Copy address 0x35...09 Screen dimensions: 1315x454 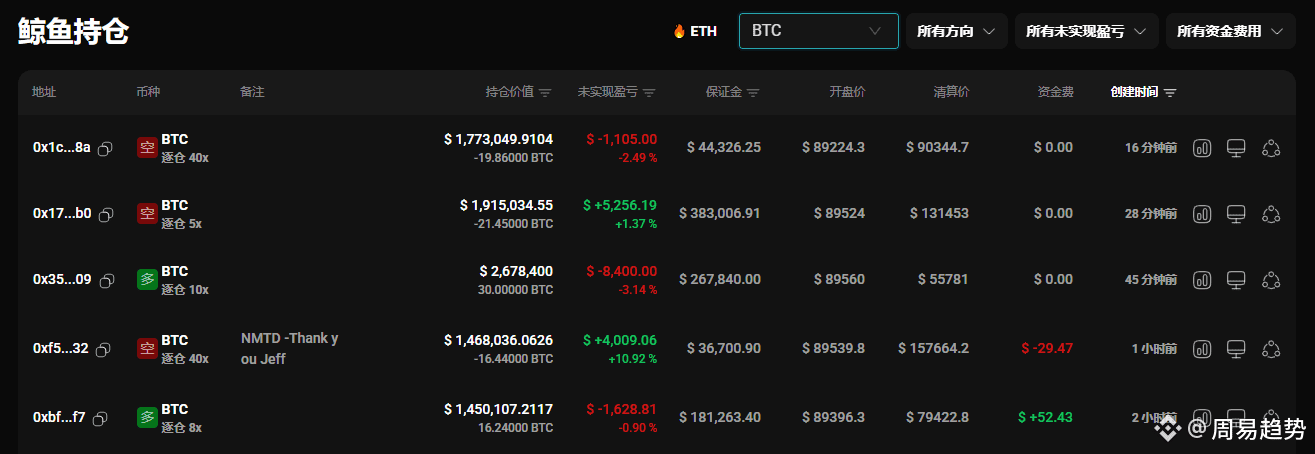click(x=105, y=280)
